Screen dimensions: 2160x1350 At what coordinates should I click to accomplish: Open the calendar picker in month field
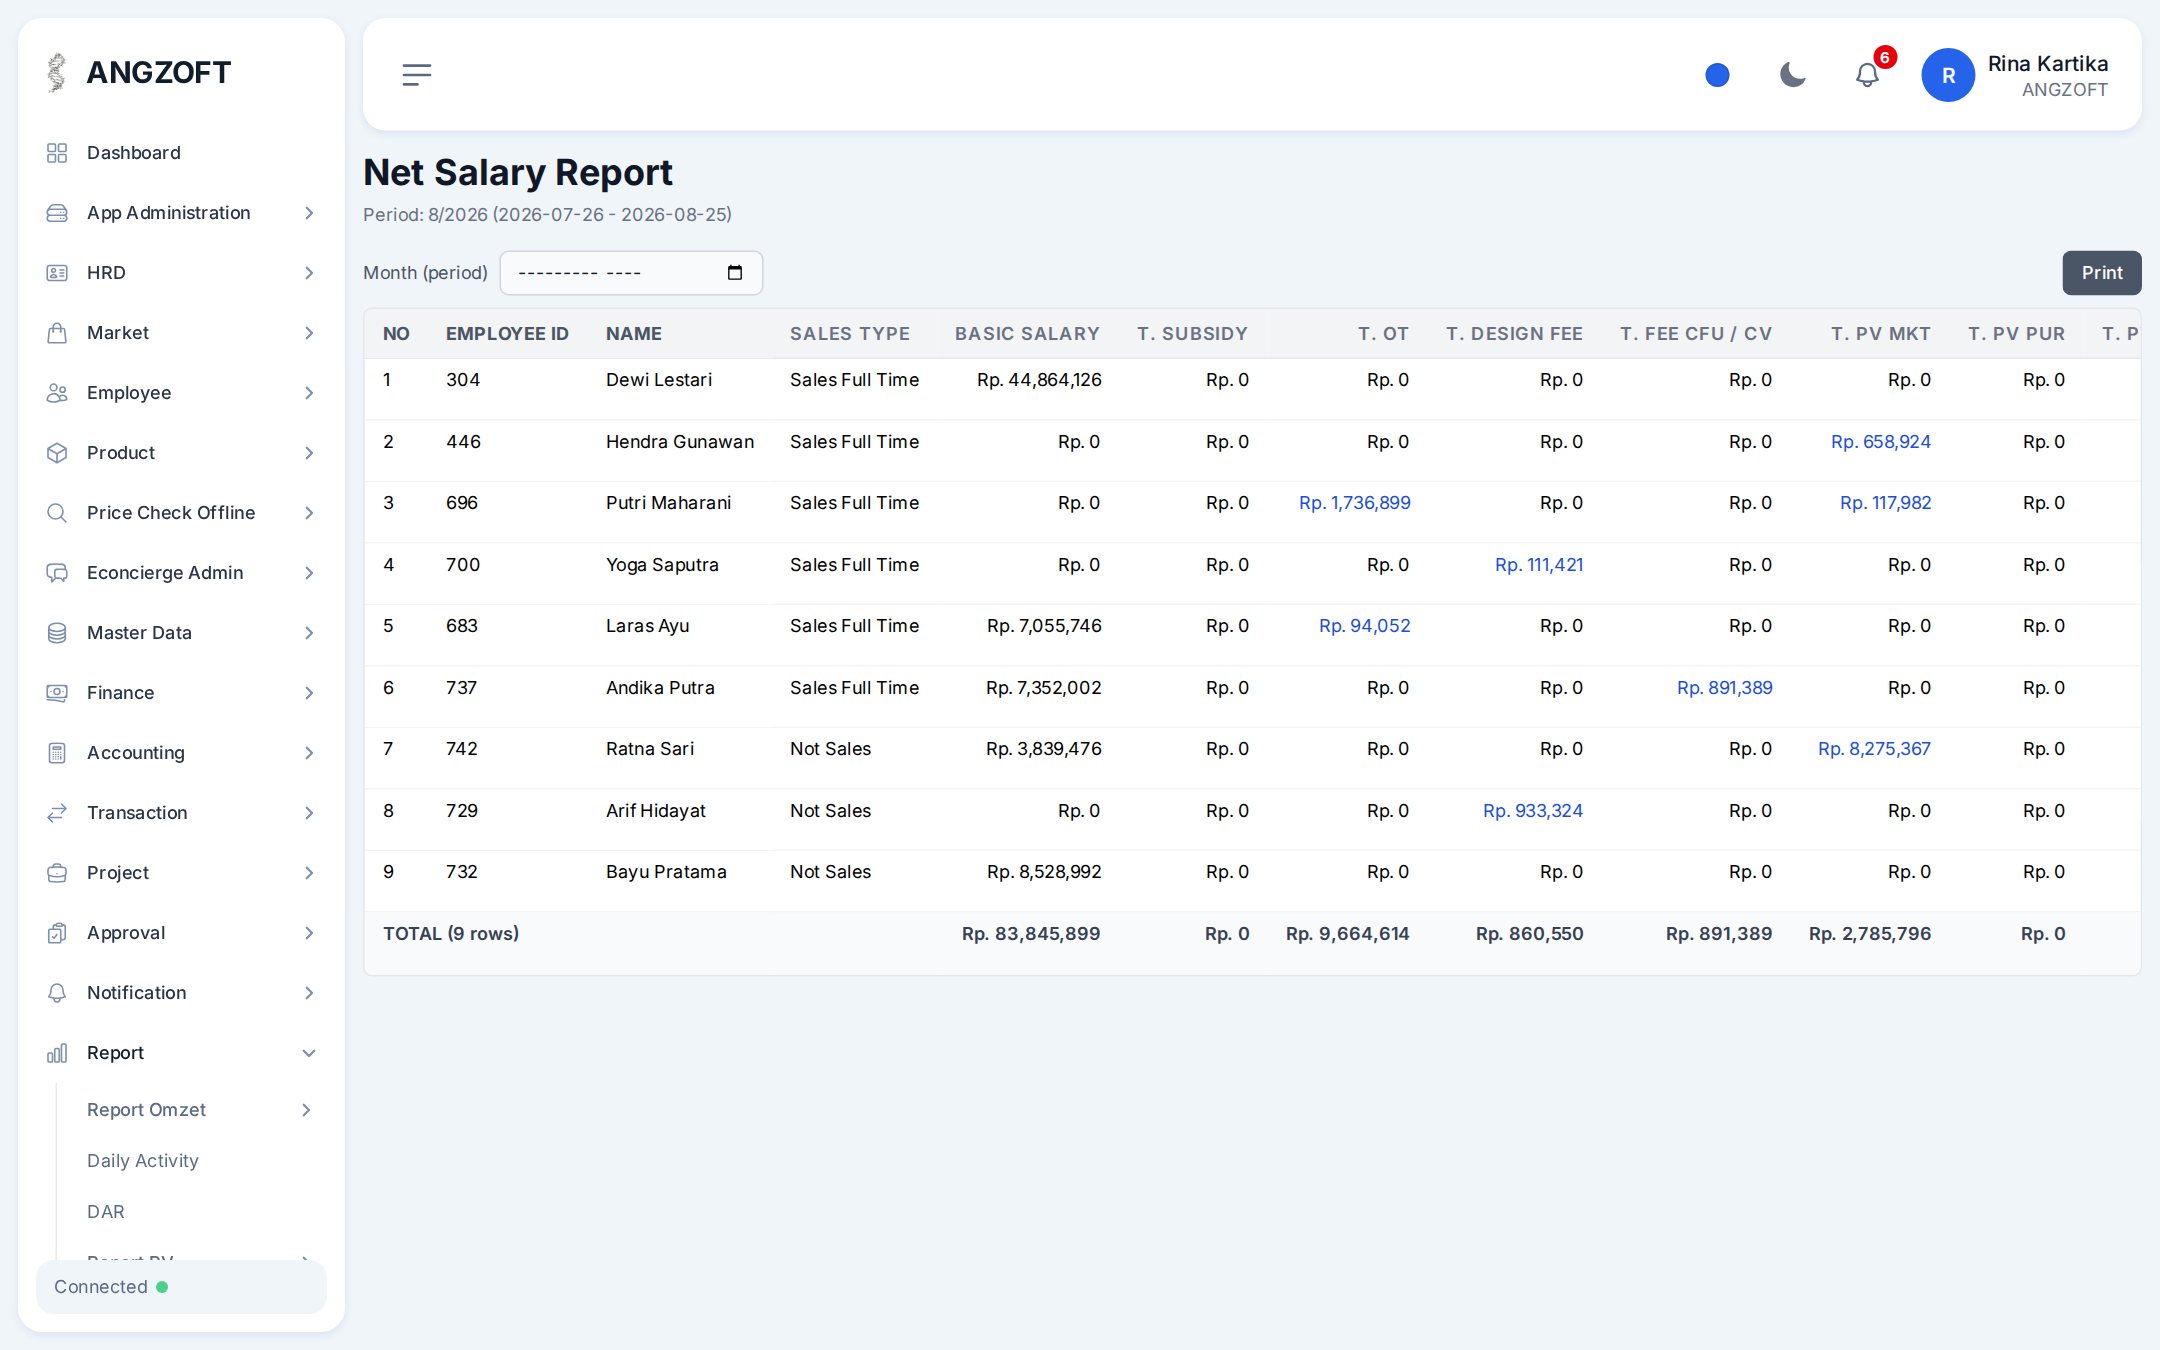coord(735,273)
